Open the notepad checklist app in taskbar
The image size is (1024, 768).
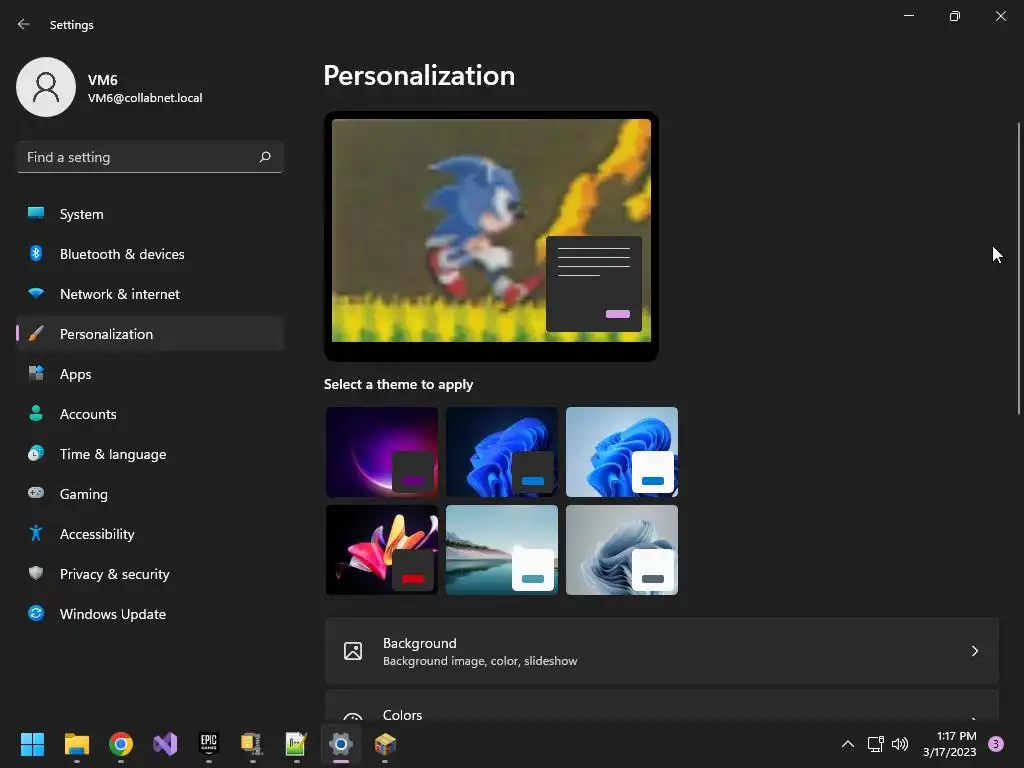pos(296,744)
